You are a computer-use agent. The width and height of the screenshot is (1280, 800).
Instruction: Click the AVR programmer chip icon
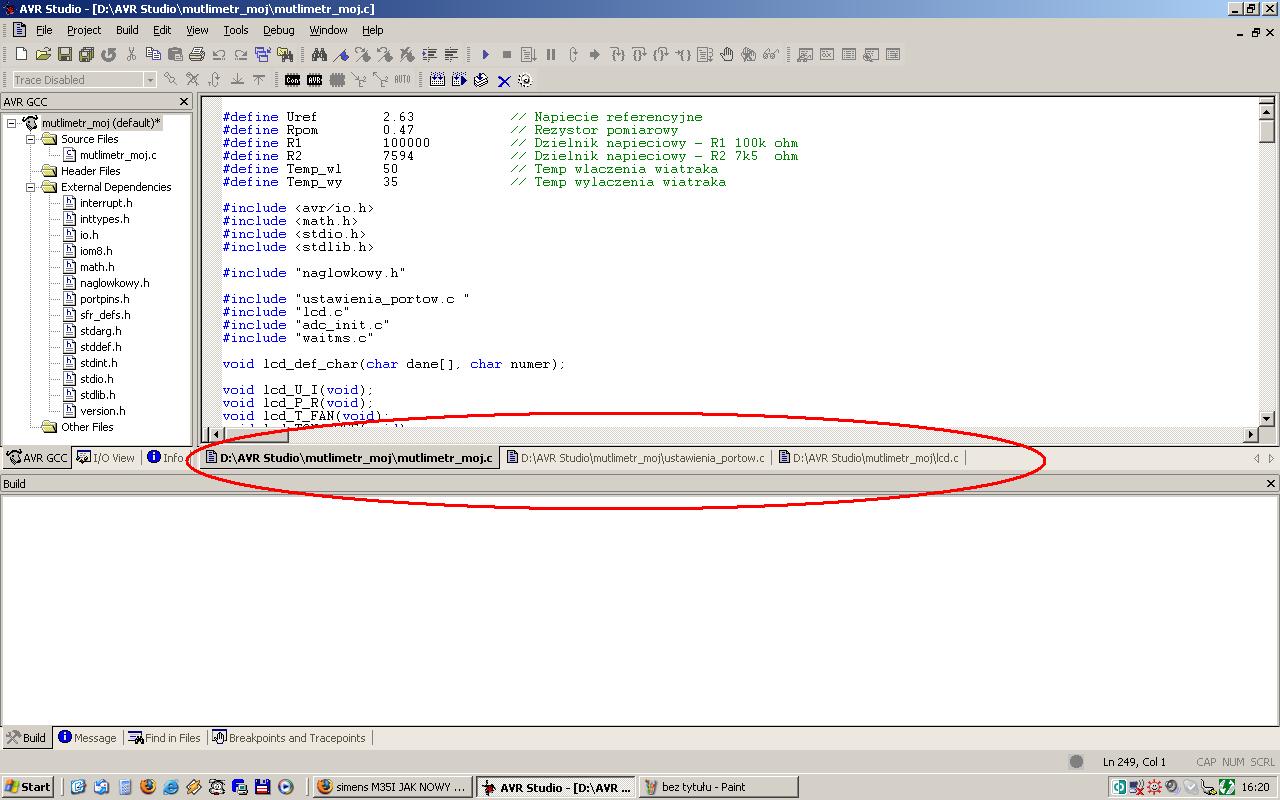[x=314, y=79]
